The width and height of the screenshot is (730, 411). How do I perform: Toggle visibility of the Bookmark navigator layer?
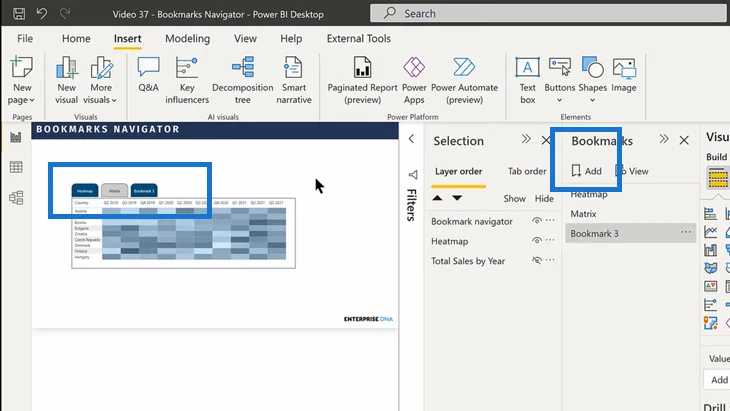(x=537, y=221)
